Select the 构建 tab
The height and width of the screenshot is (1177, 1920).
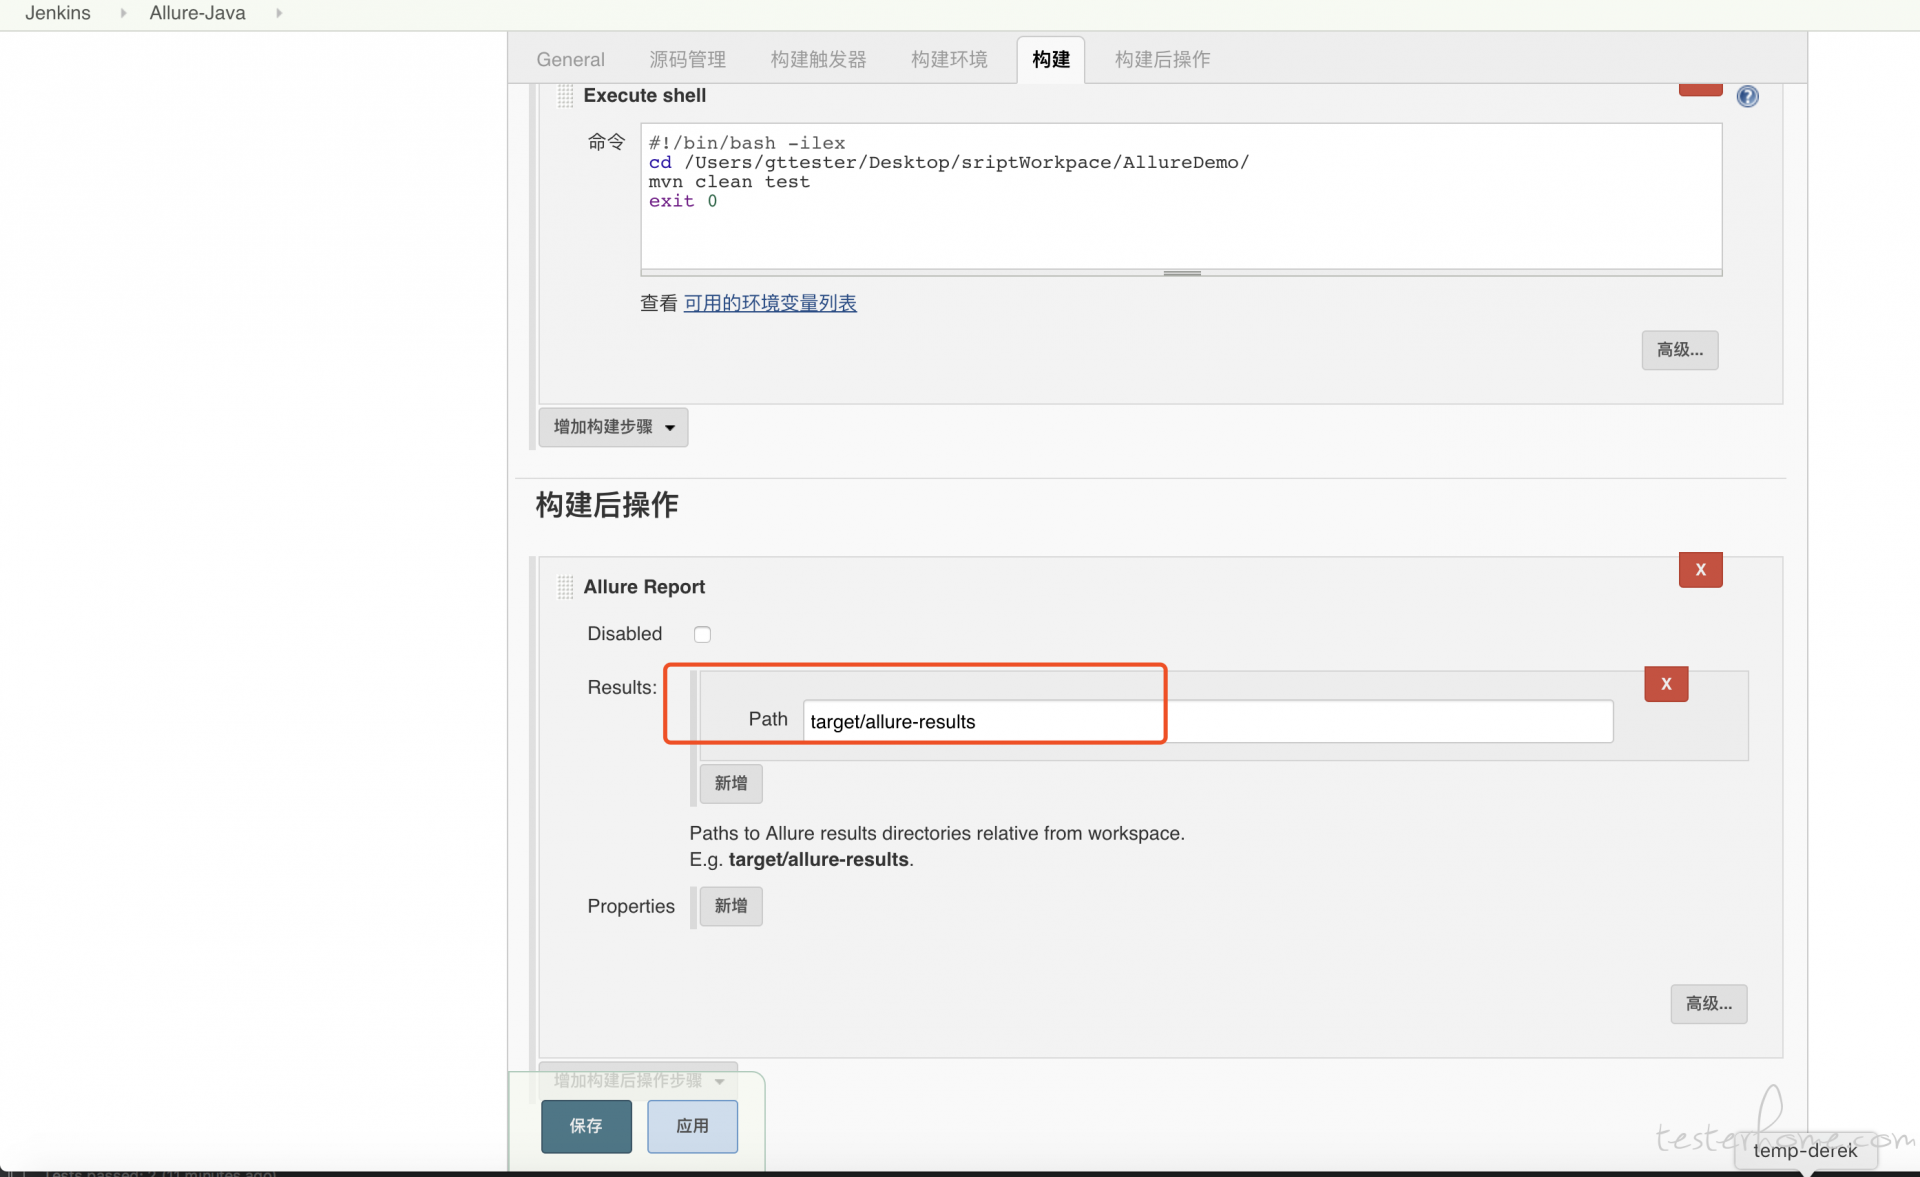tap(1051, 60)
